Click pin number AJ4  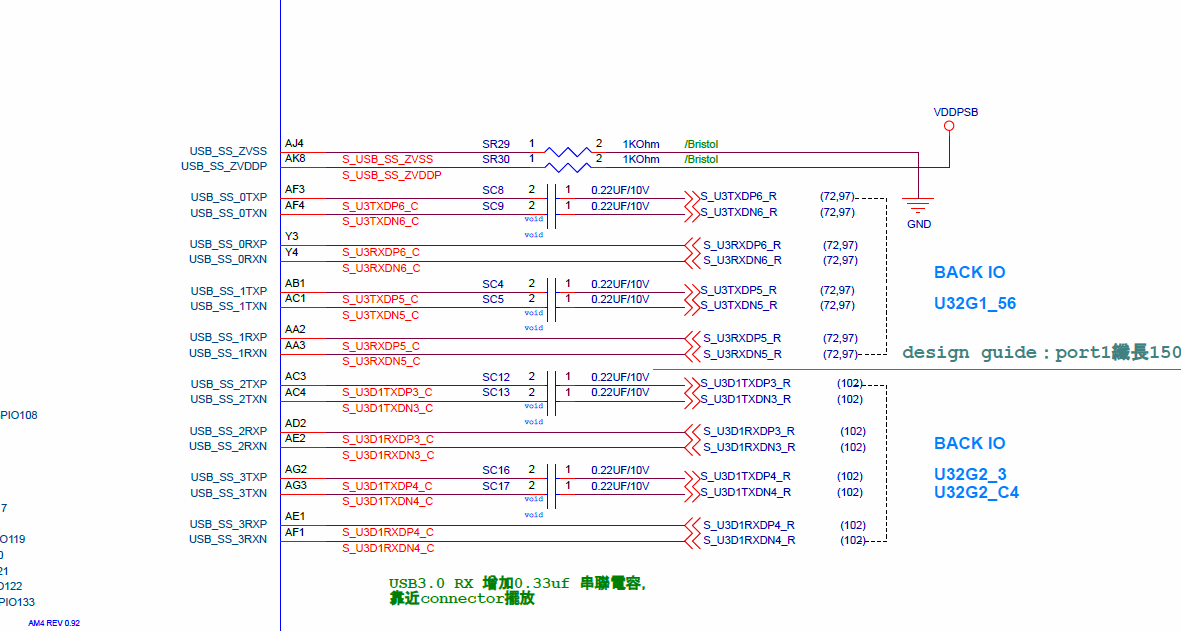pos(294,144)
